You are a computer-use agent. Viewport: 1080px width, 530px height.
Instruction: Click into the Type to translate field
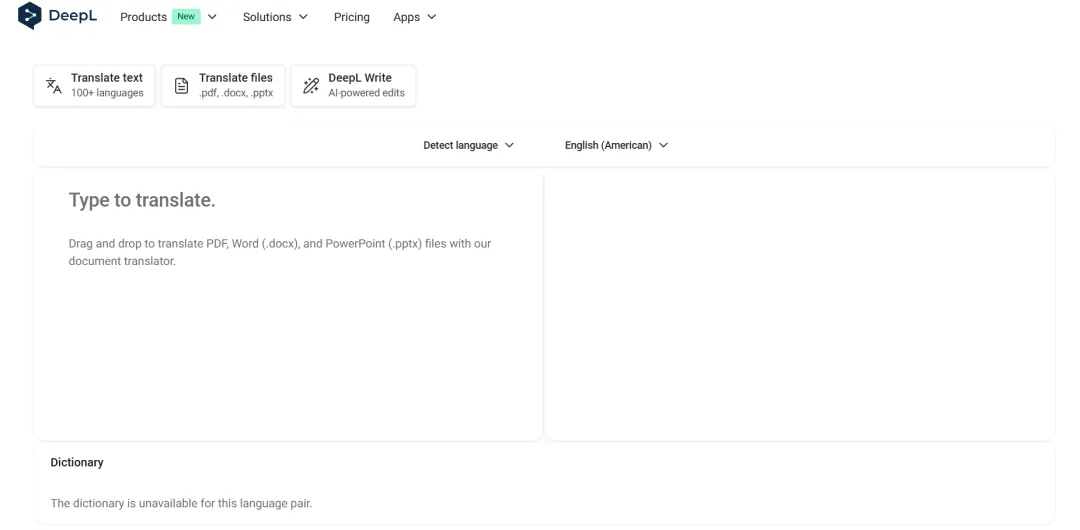click(288, 306)
